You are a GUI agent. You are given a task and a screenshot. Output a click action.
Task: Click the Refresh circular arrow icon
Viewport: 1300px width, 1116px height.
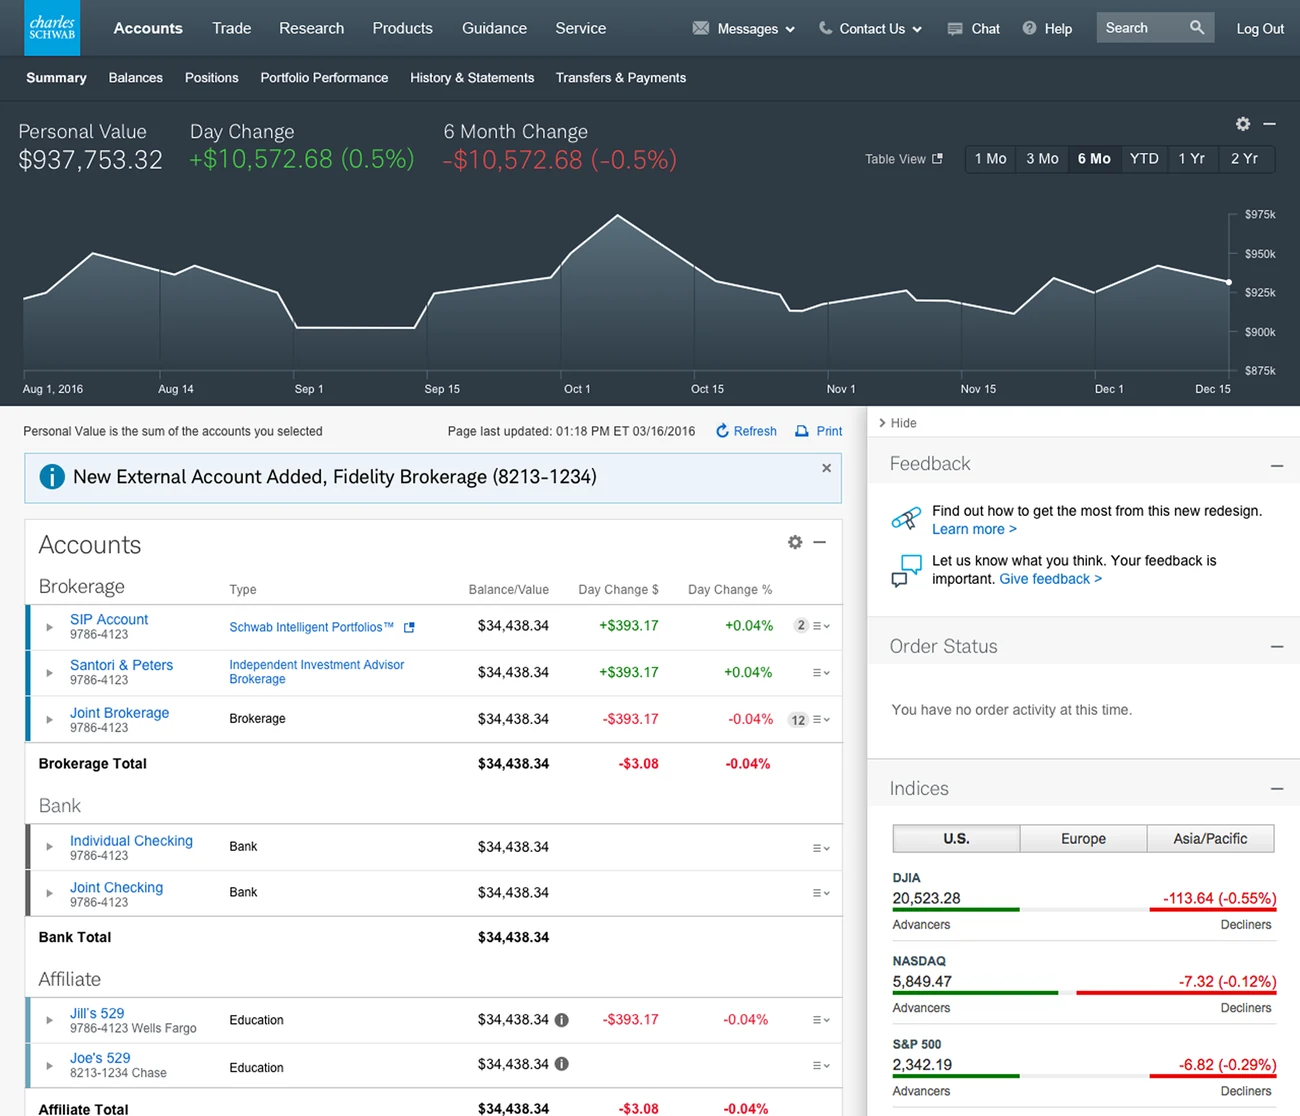pyautogui.click(x=722, y=431)
